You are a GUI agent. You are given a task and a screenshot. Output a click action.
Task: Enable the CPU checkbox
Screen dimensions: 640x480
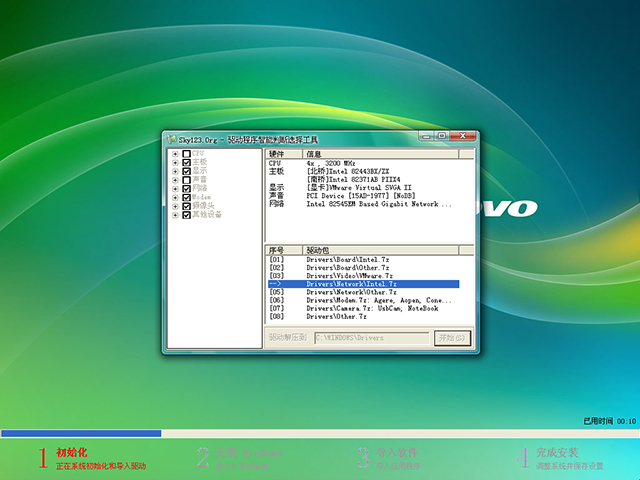[x=186, y=154]
